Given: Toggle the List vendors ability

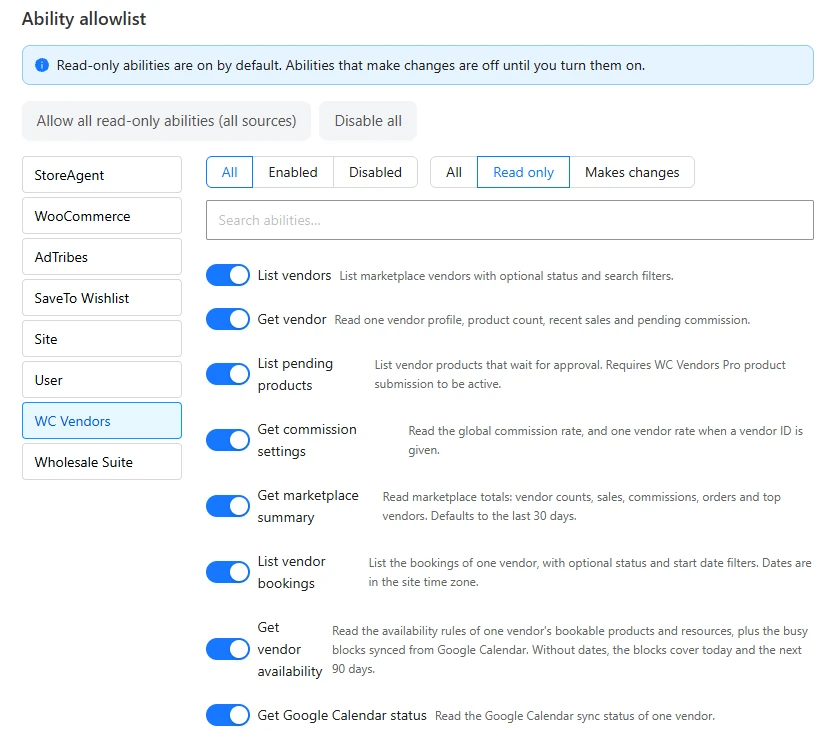Looking at the screenshot, I should [x=228, y=275].
